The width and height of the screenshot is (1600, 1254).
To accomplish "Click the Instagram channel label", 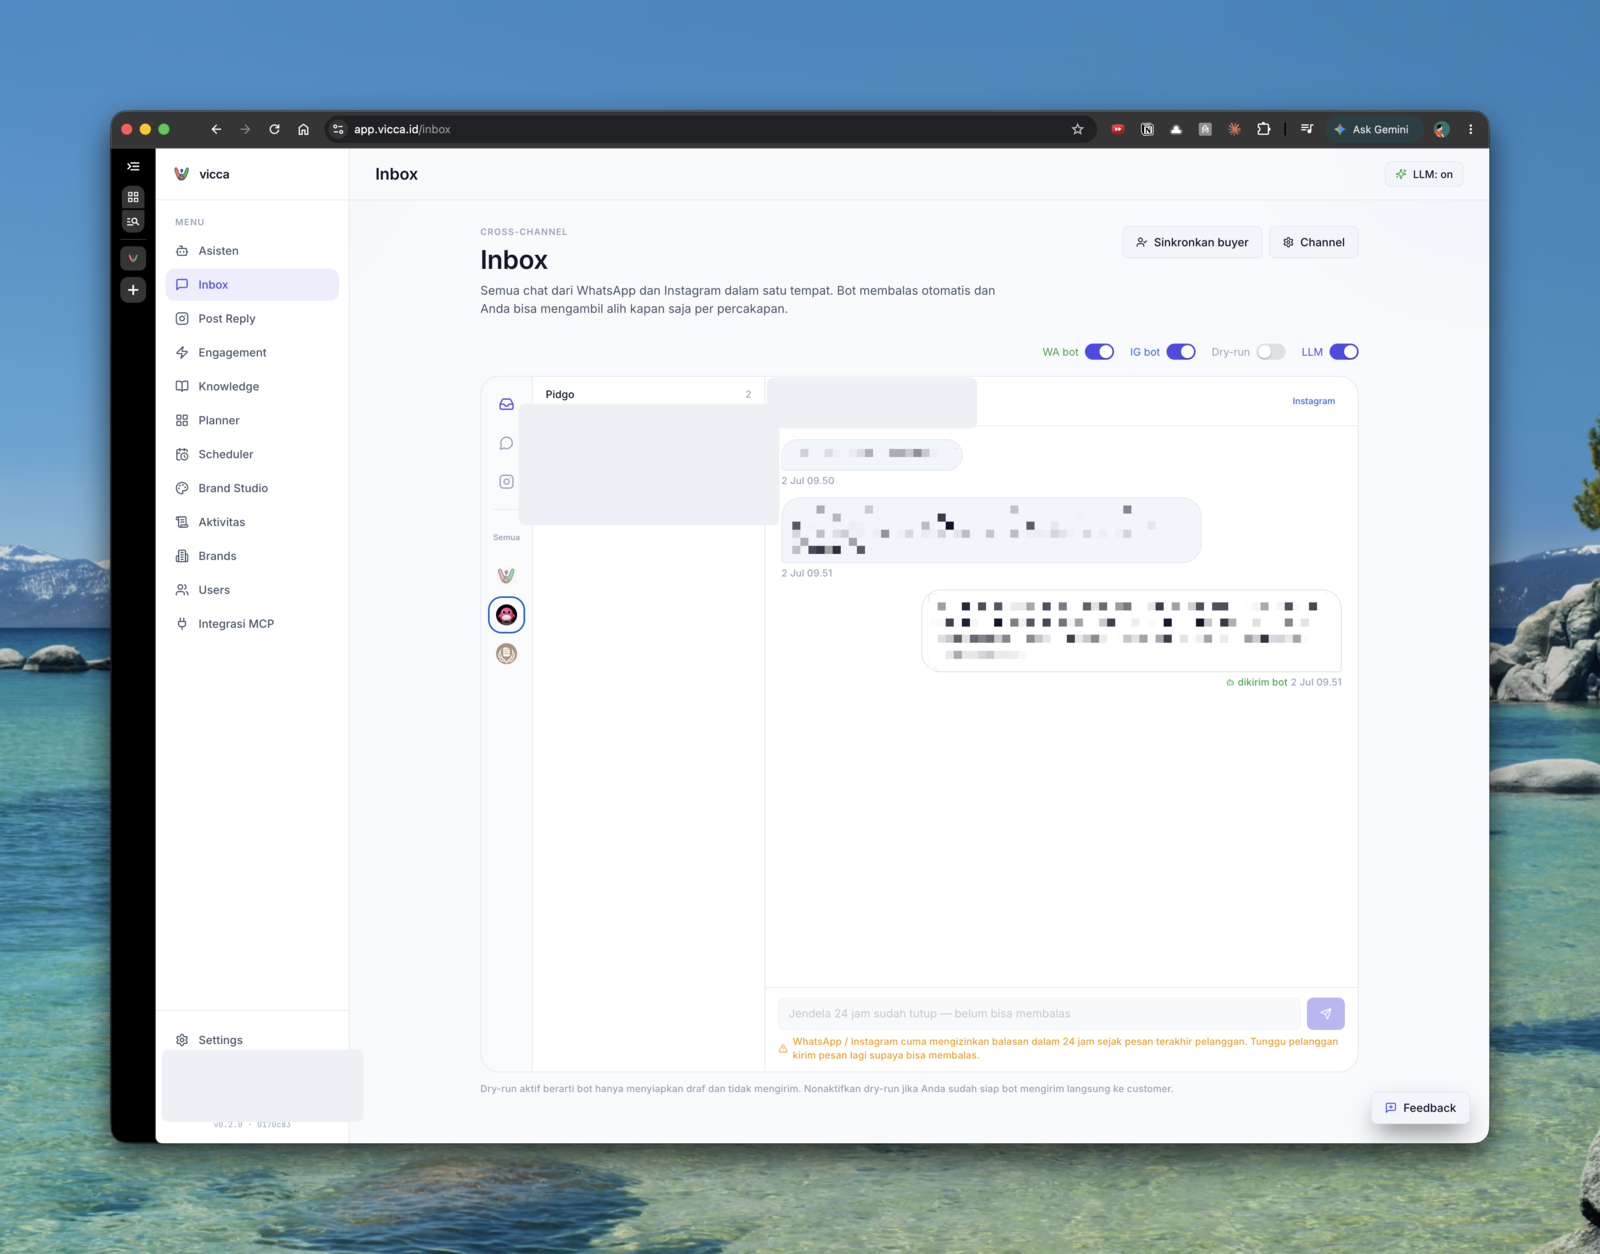I will pyautogui.click(x=1313, y=401).
